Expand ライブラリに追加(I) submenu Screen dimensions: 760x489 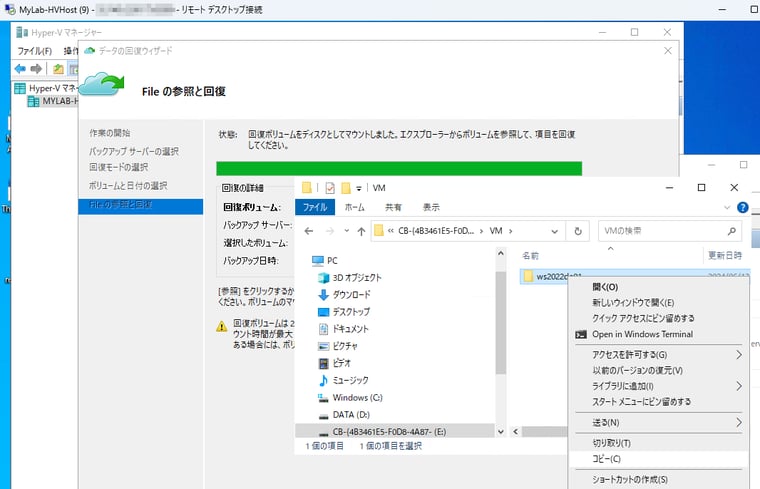click(x=658, y=386)
